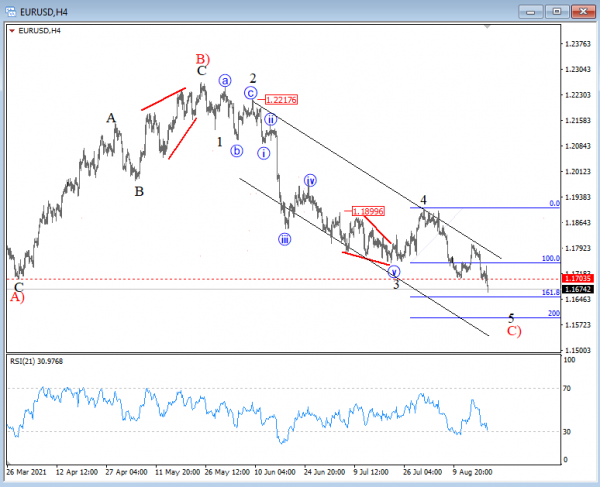This screenshot has width=600, height=487.
Task: Click the EURUSD,H4 title bar text
Action: click(x=44, y=12)
